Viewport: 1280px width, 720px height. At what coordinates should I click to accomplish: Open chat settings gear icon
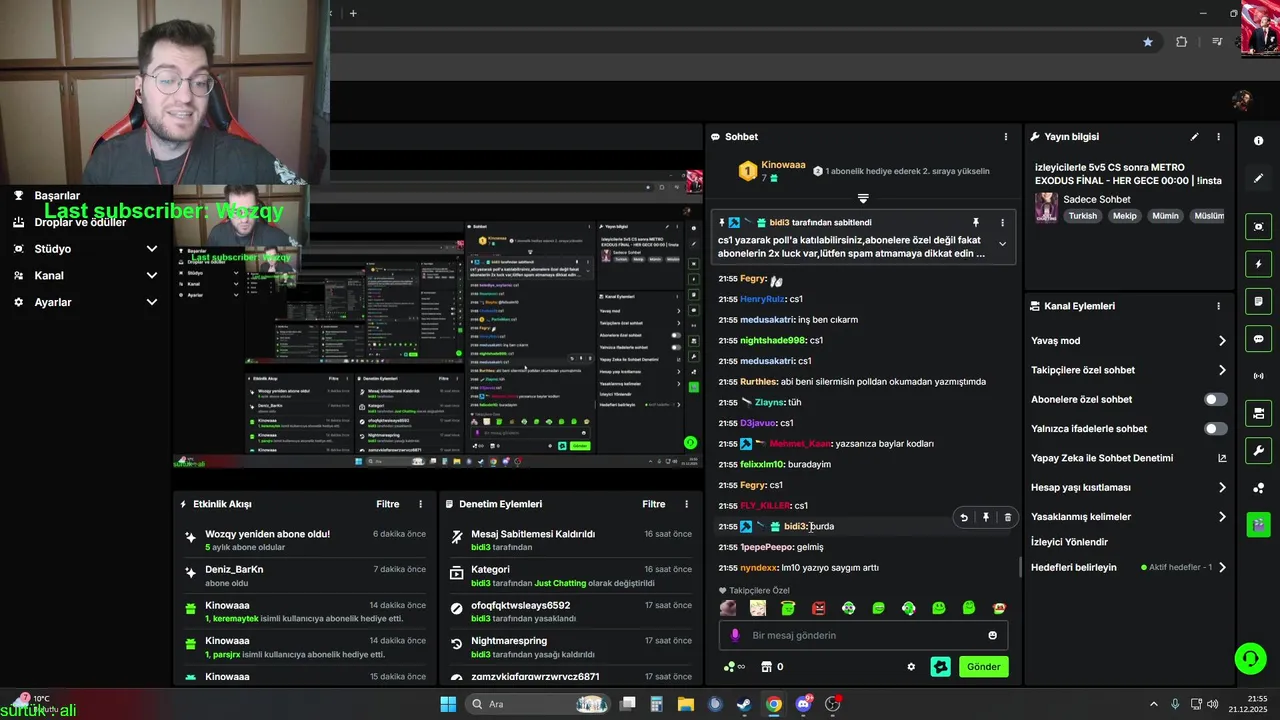911,667
